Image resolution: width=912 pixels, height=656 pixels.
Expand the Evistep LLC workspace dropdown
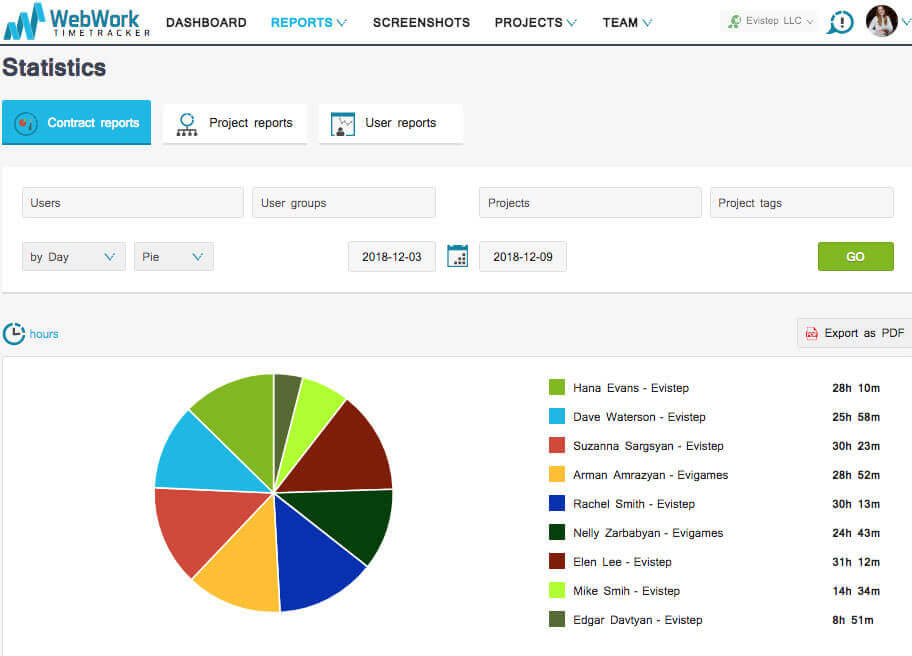tap(768, 22)
